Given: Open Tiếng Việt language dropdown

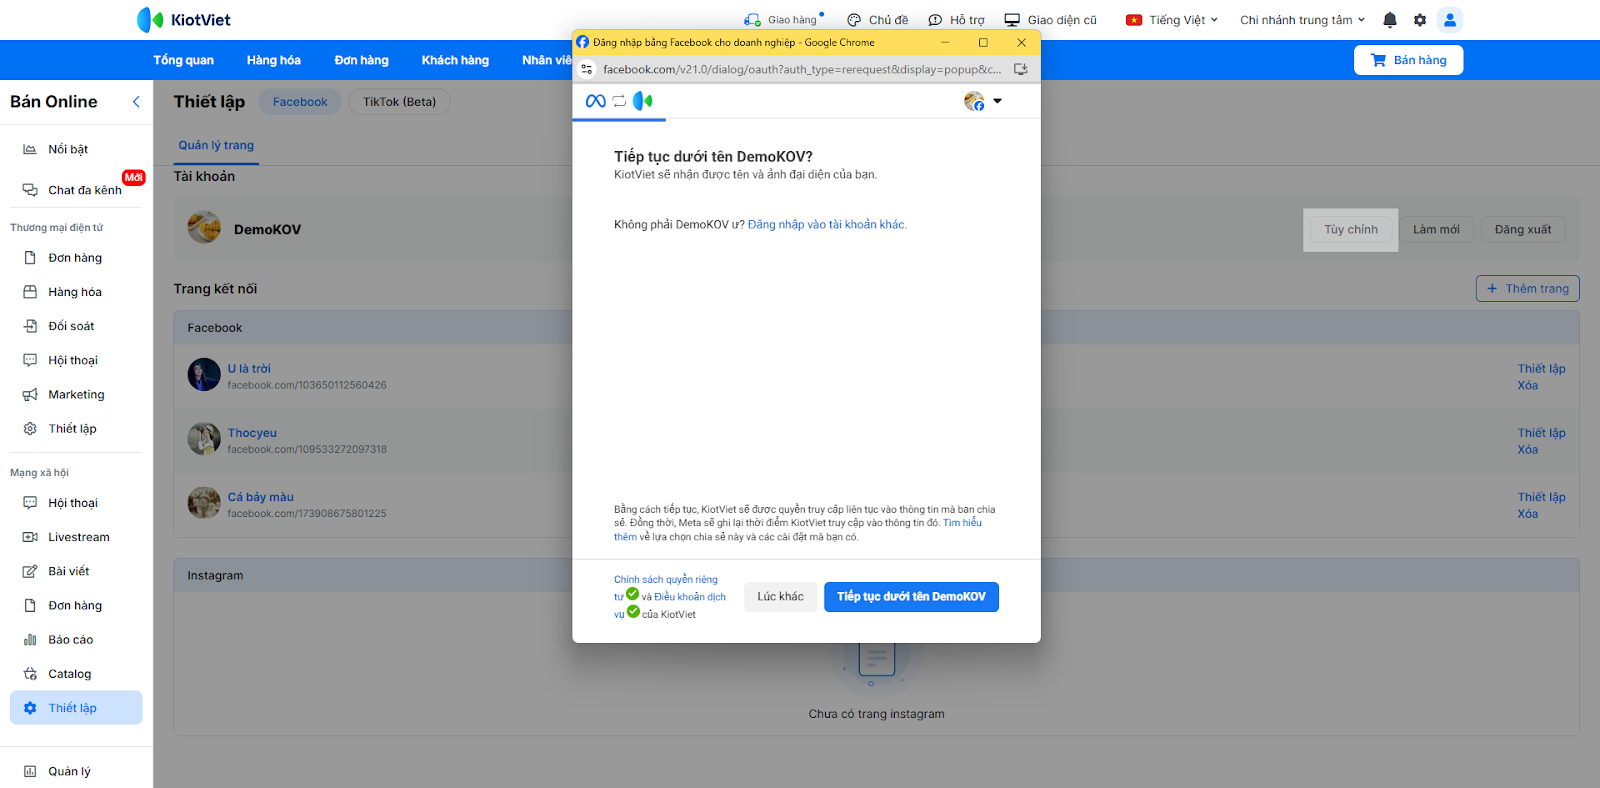Looking at the screenshot, I should (x=1172, y=20).
